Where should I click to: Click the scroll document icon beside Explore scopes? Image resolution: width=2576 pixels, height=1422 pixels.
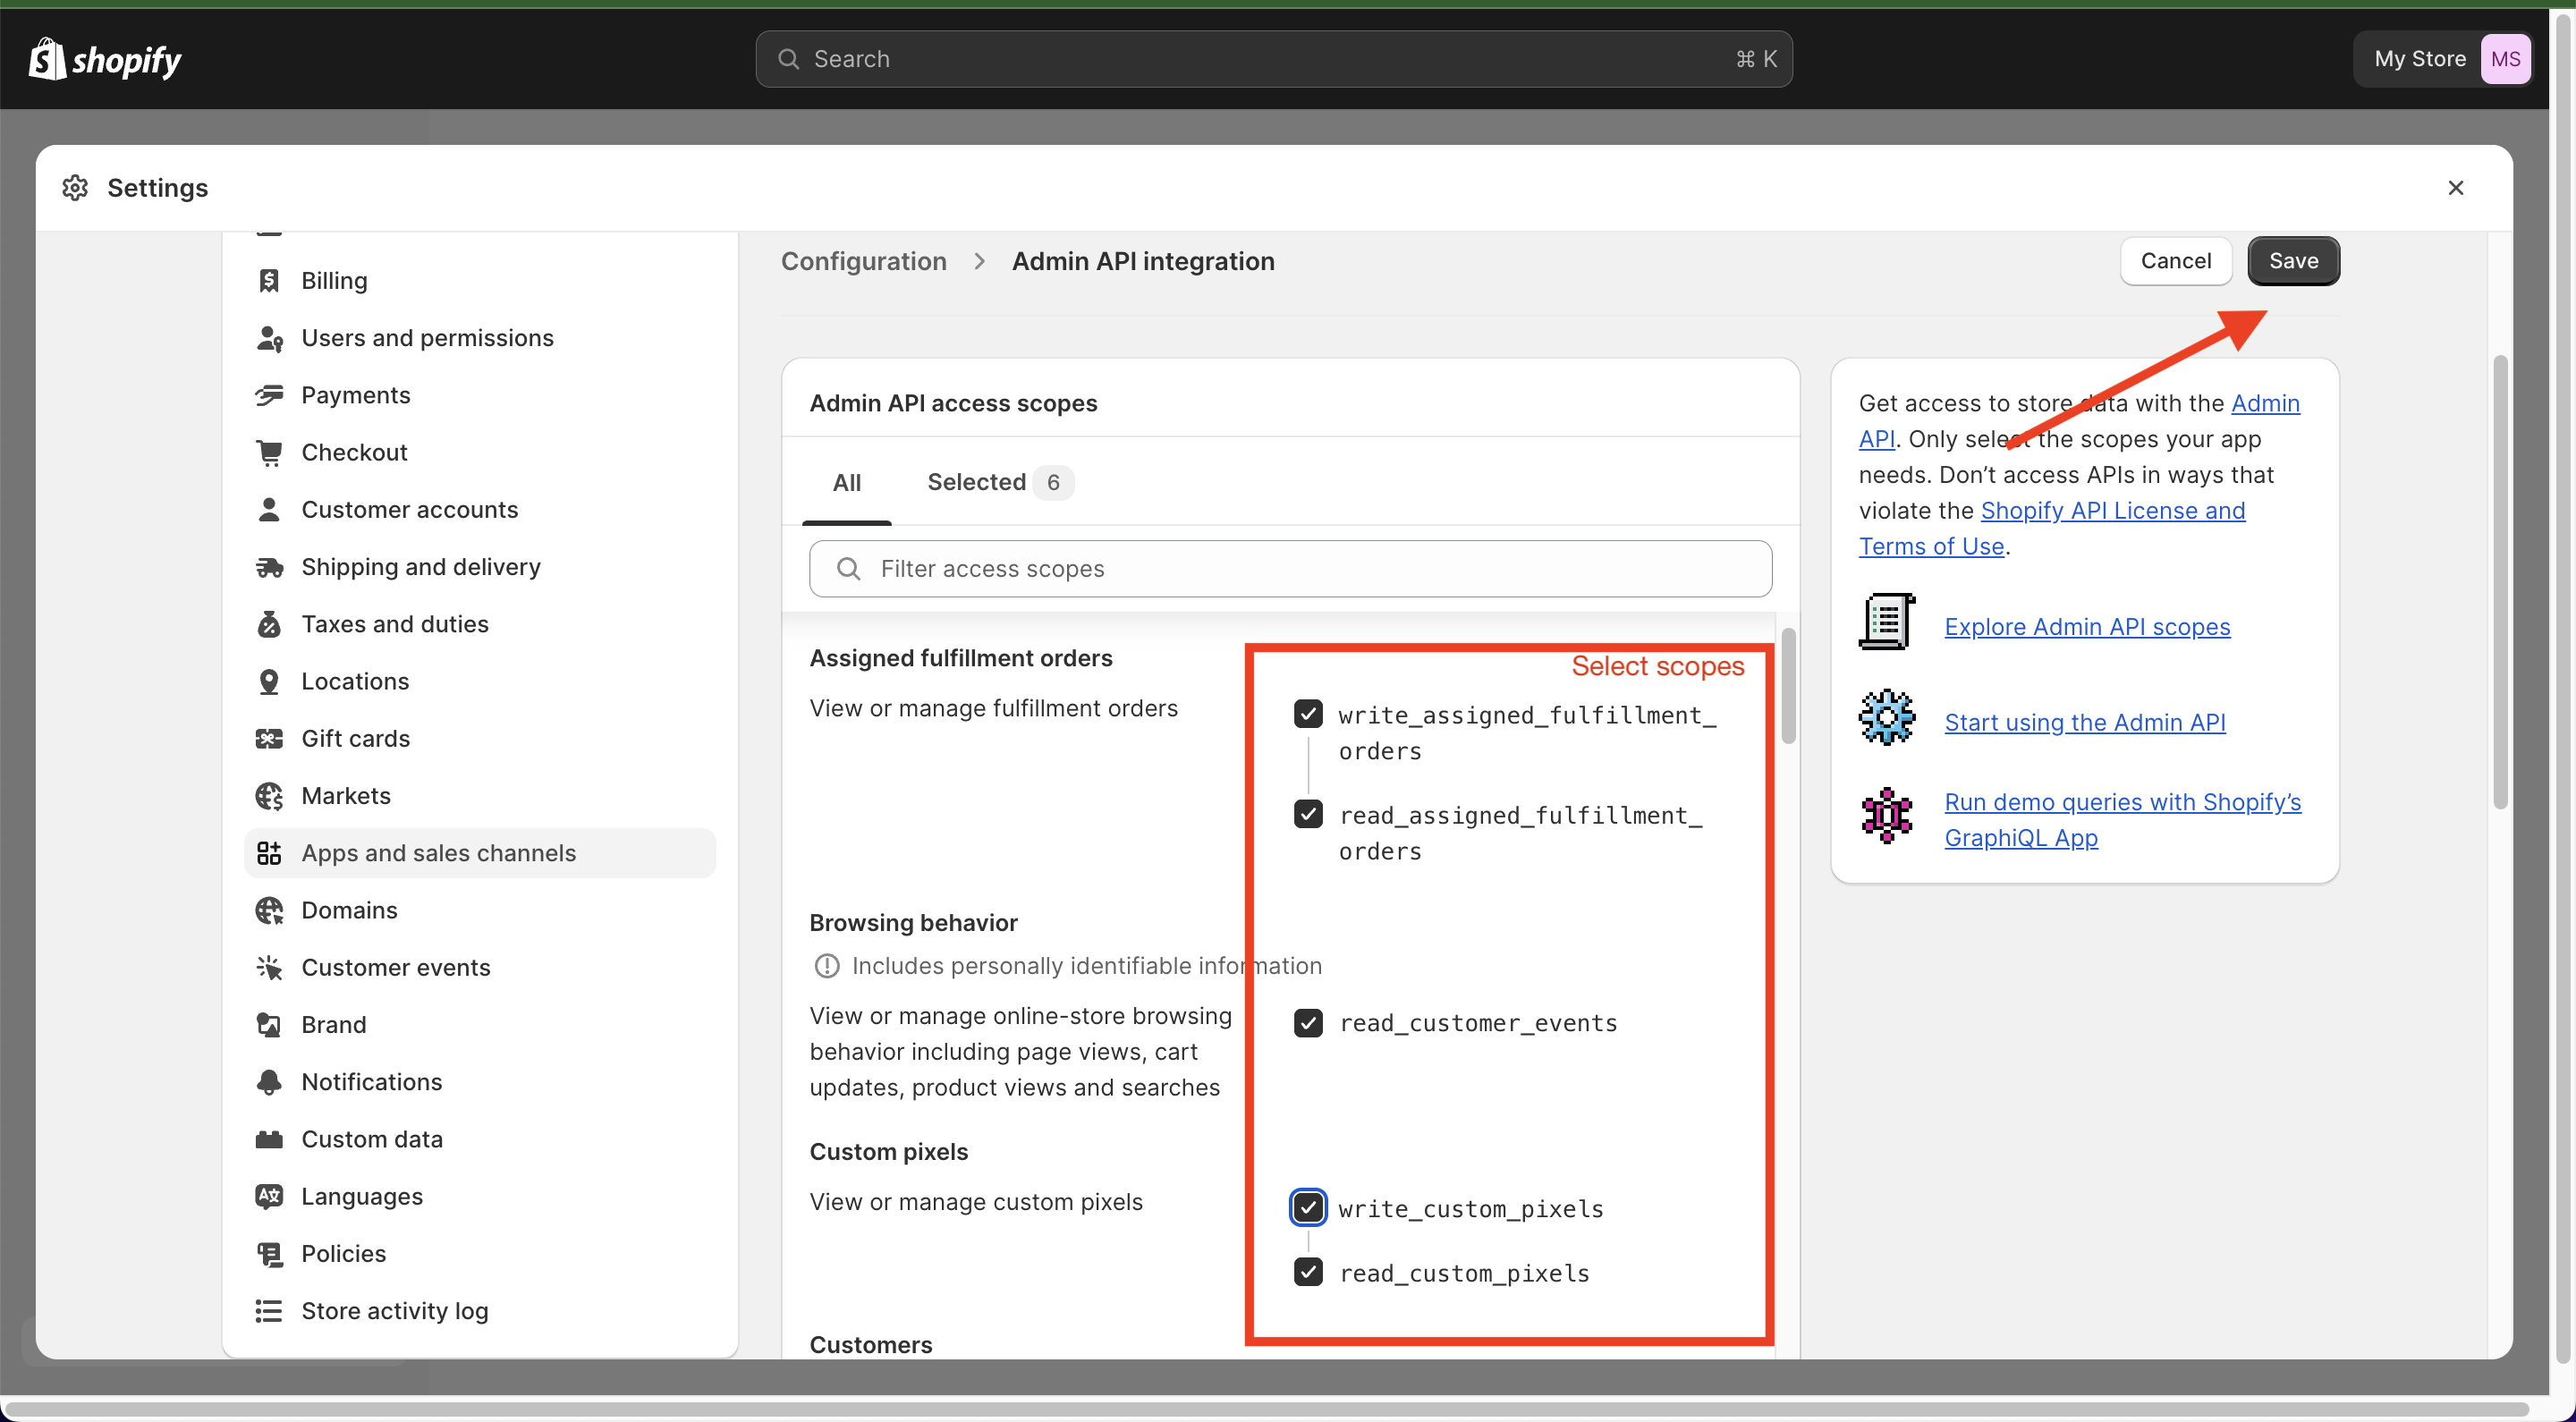1887,622
